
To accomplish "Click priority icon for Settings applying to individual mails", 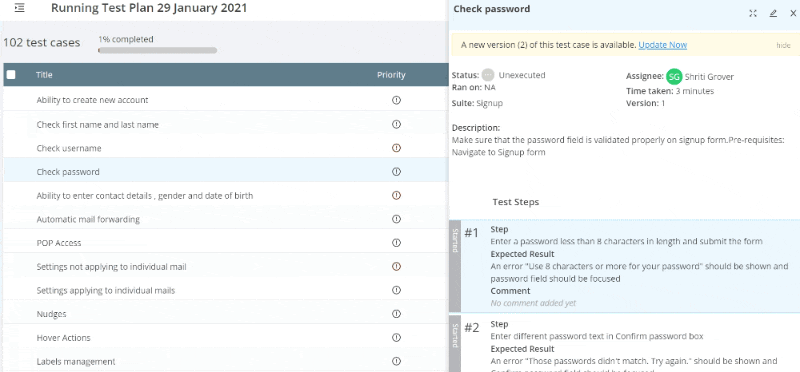I will pos(396,290).
